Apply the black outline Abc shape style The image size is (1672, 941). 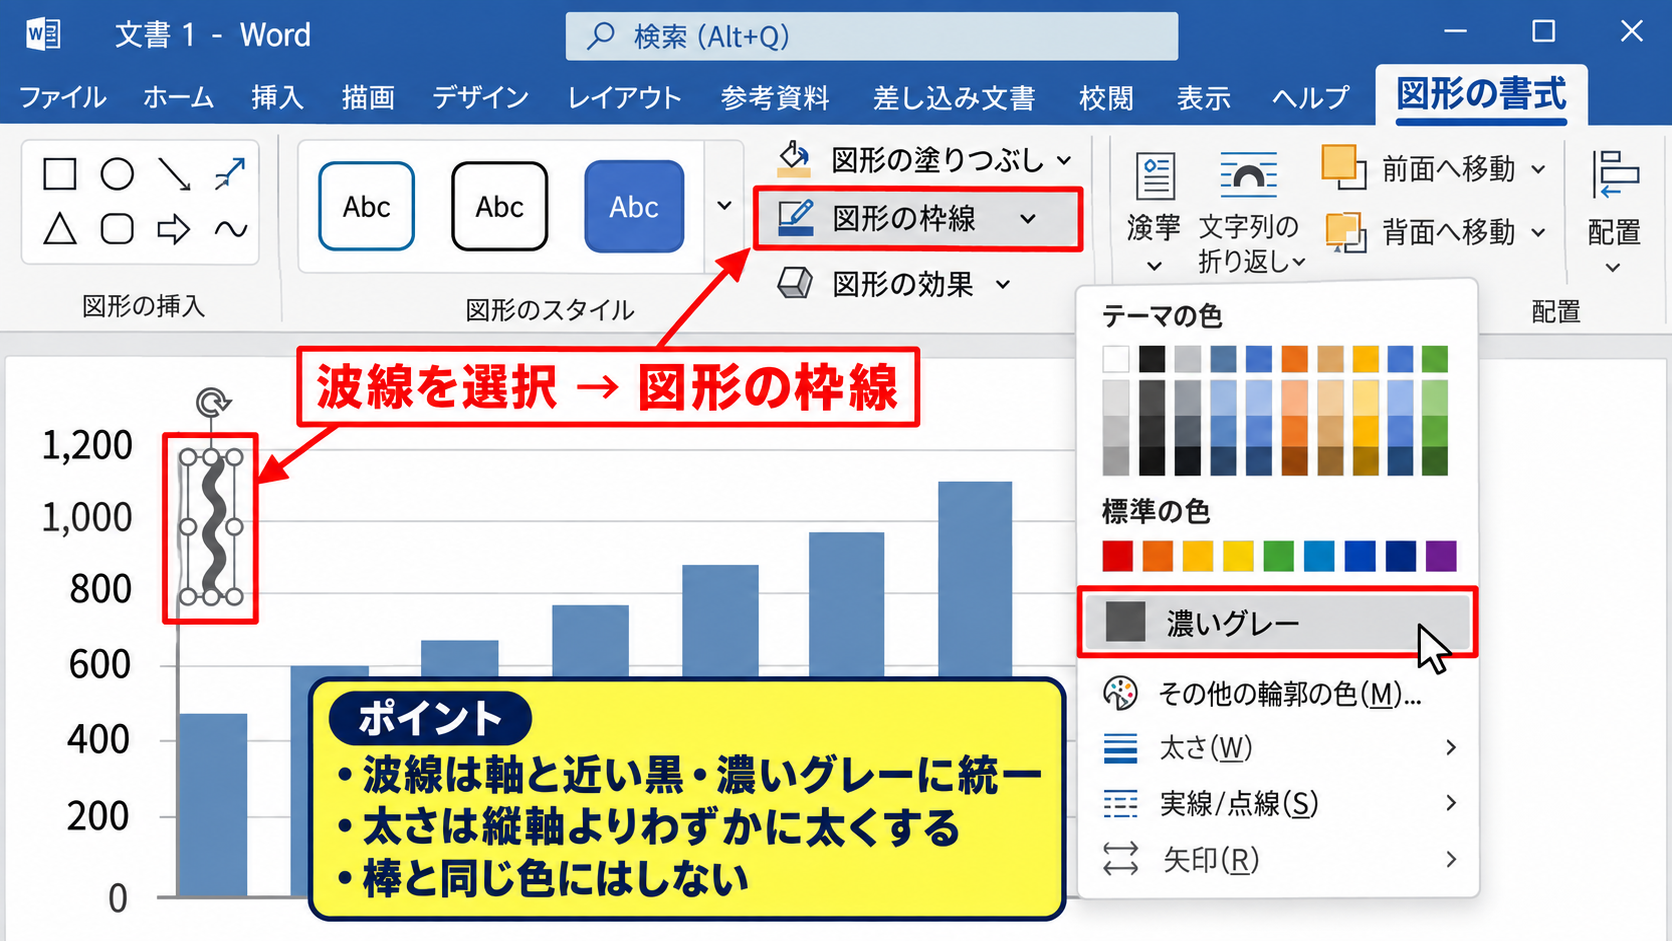(x=499, y=206)
